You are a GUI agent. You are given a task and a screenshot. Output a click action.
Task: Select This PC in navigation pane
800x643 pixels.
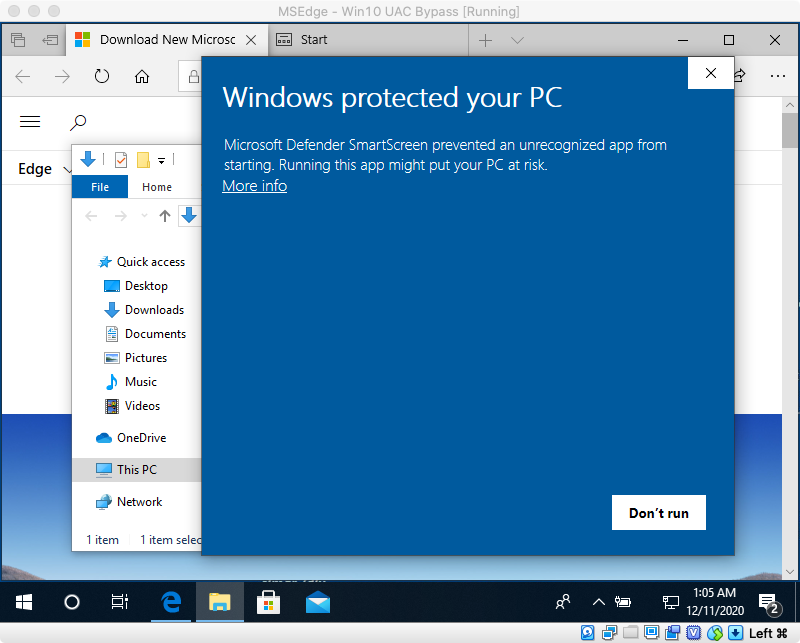click(137, 469)
